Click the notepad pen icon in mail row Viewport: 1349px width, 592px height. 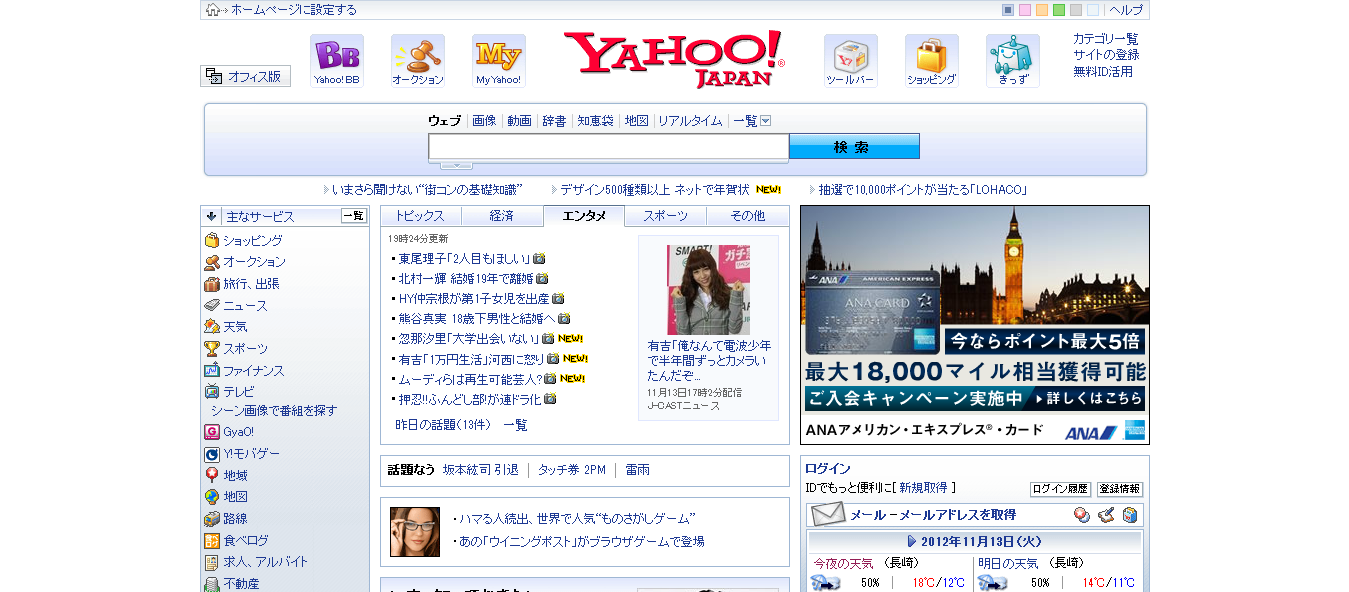pos(1106,515)
